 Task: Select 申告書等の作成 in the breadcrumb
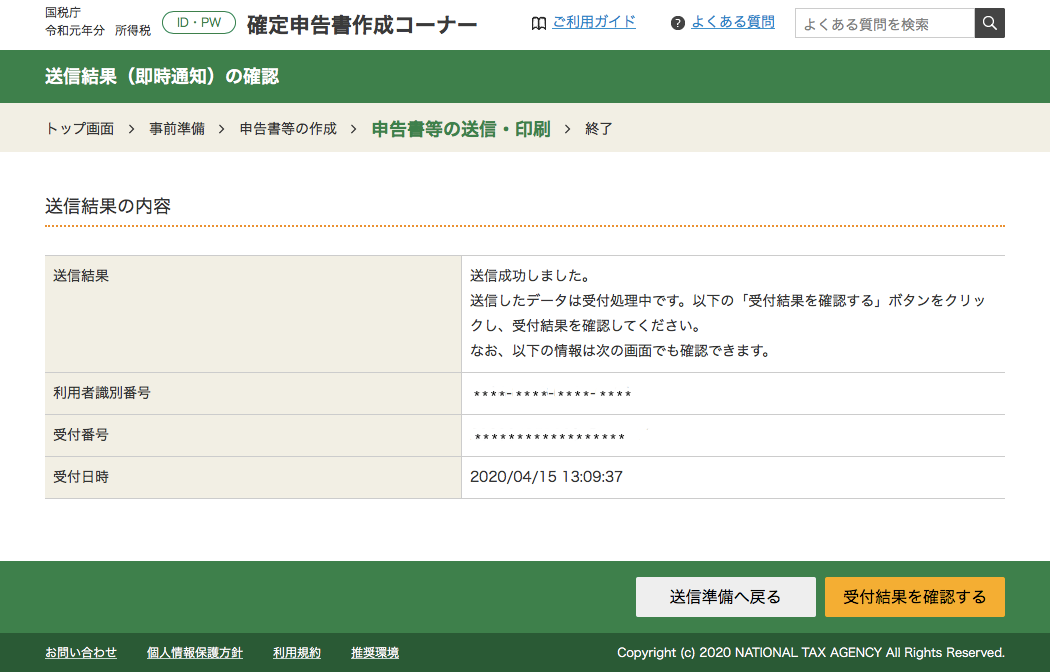287,128
